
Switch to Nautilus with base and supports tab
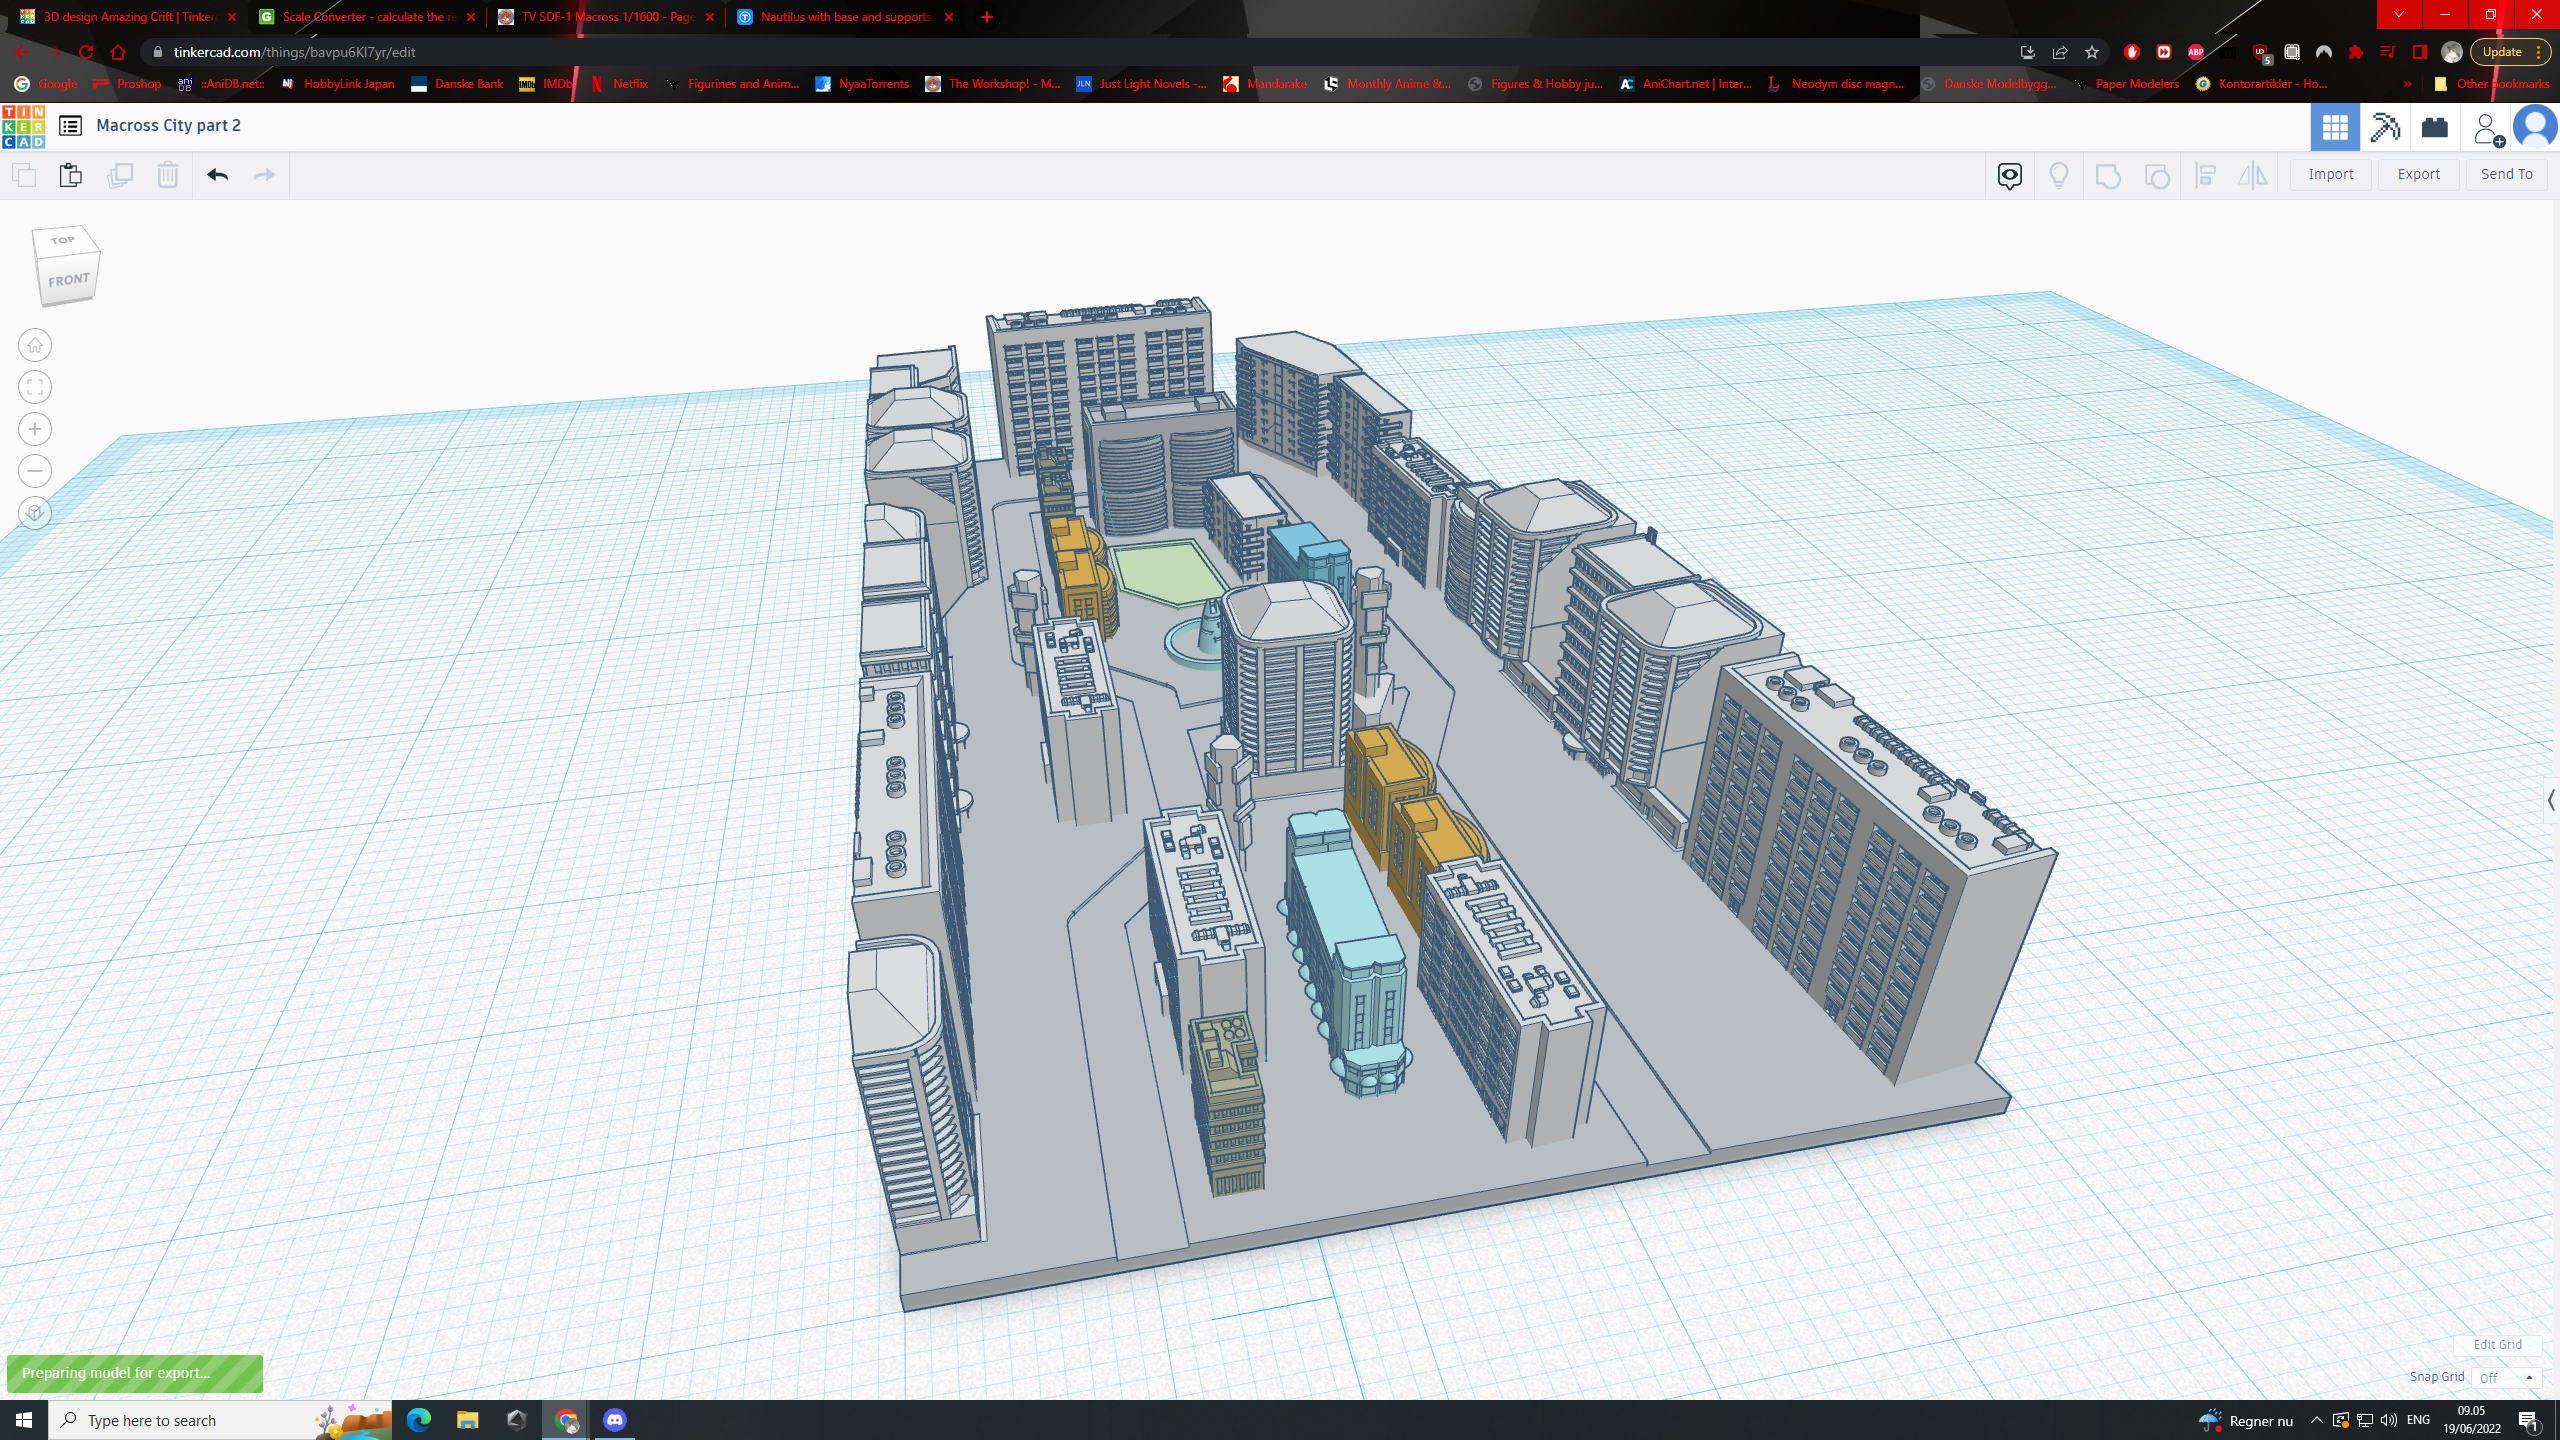click(846, 17)
